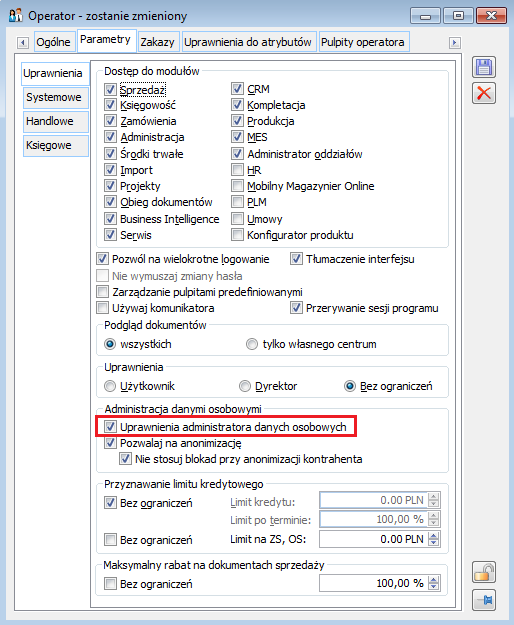
Task: Save operator with the floppy disk icon
Action: [484, 67]
